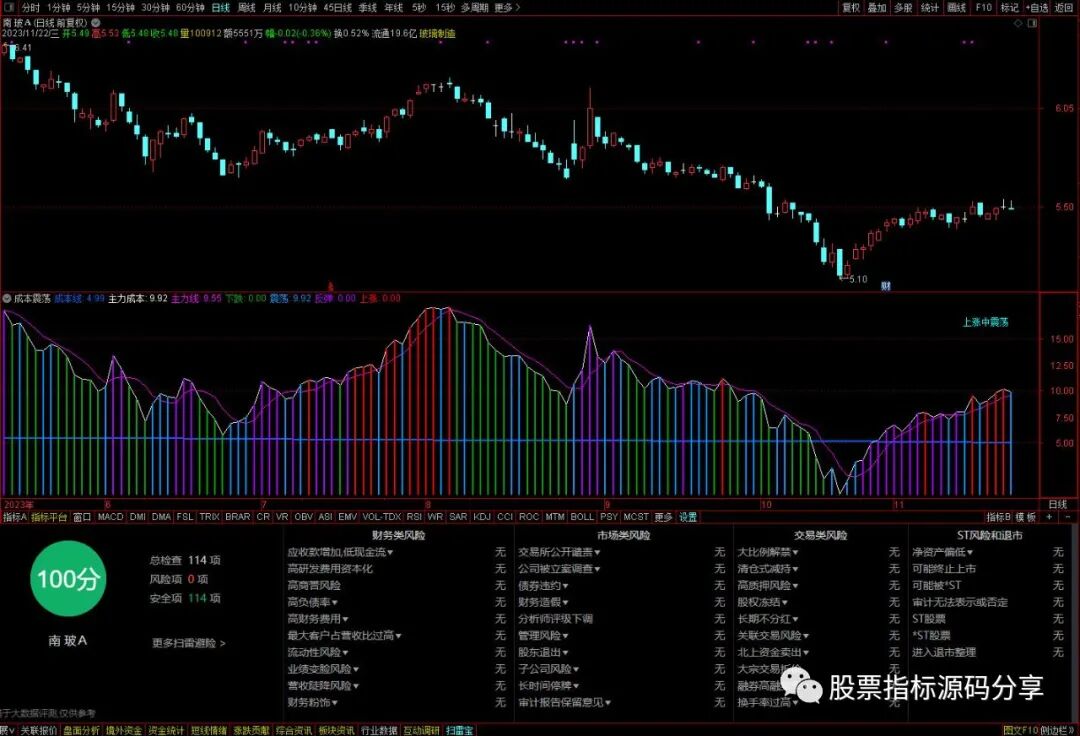This screenshot has height=736, width=1080.
Task: Switch chart period to 分时
Action: [30, 8]
